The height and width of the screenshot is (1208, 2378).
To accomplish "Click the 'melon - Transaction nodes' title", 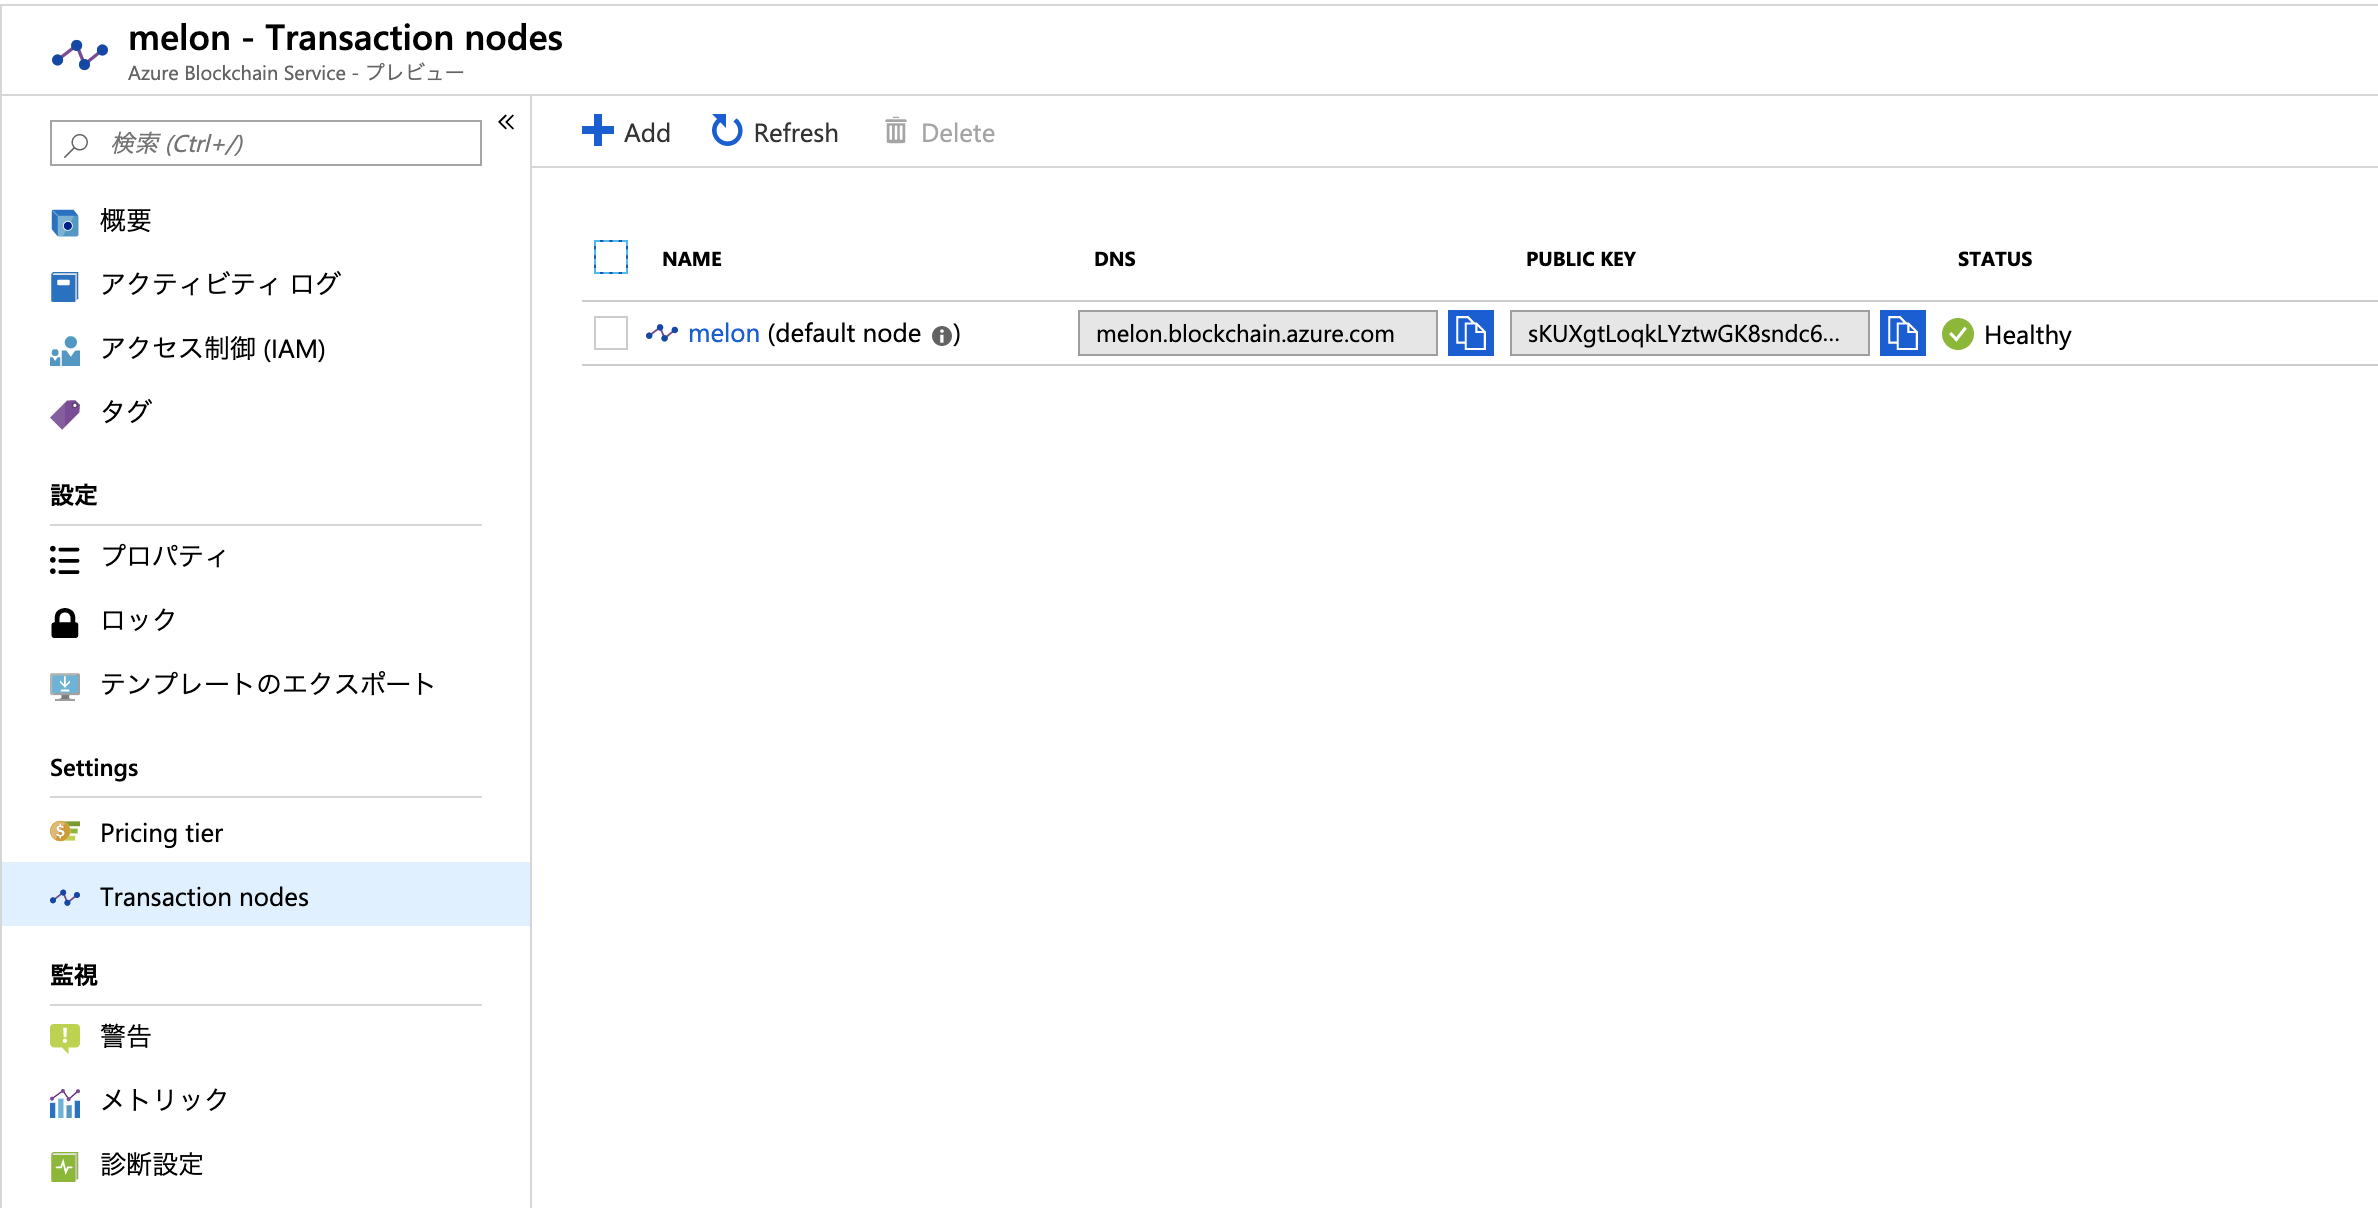I will (x=345, y=38).
